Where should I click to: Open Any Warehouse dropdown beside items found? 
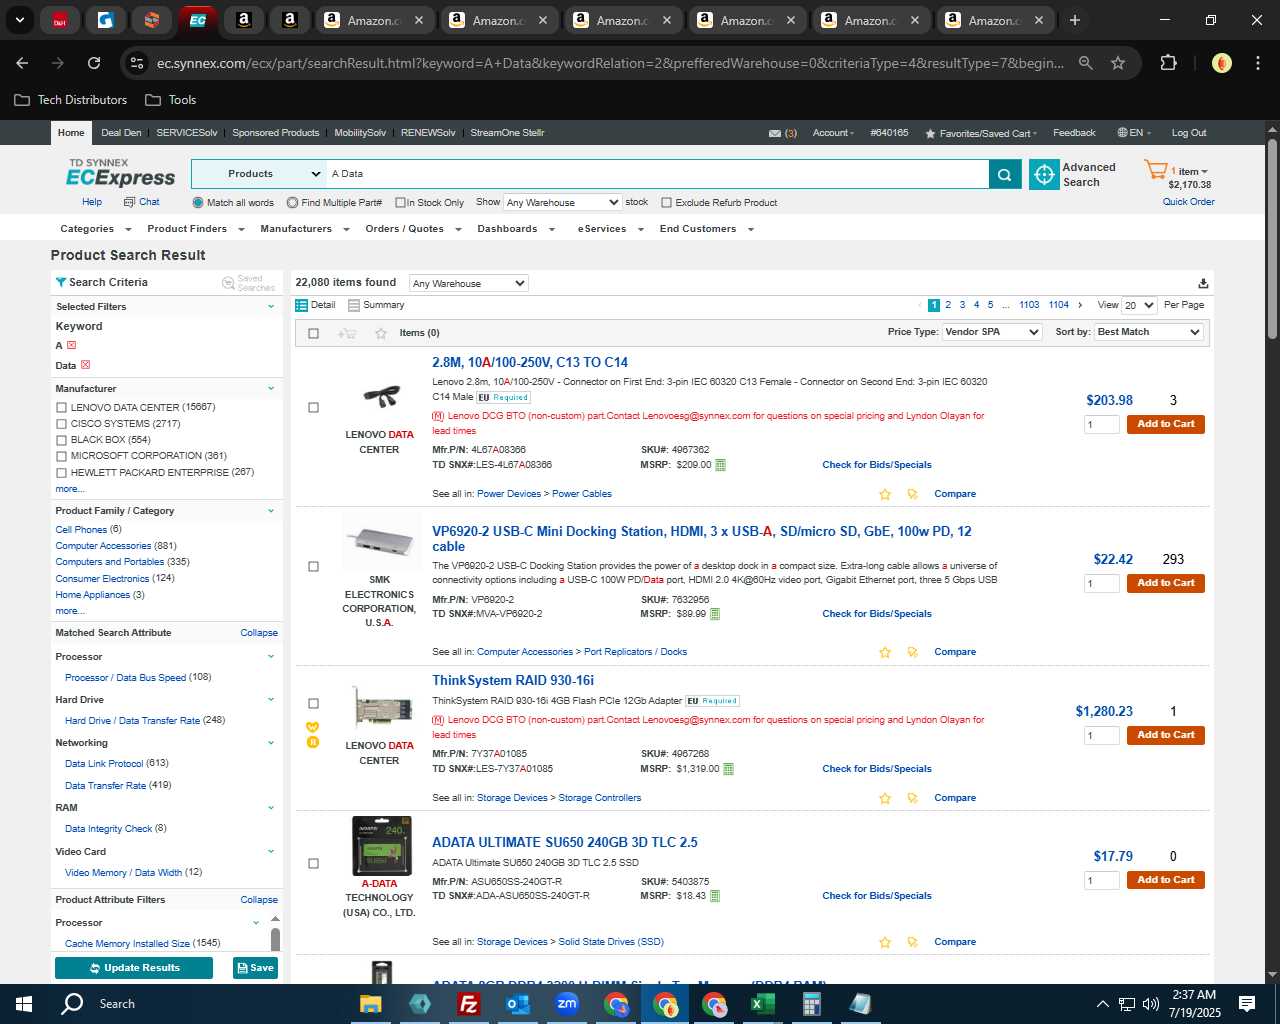pos(468,283)
